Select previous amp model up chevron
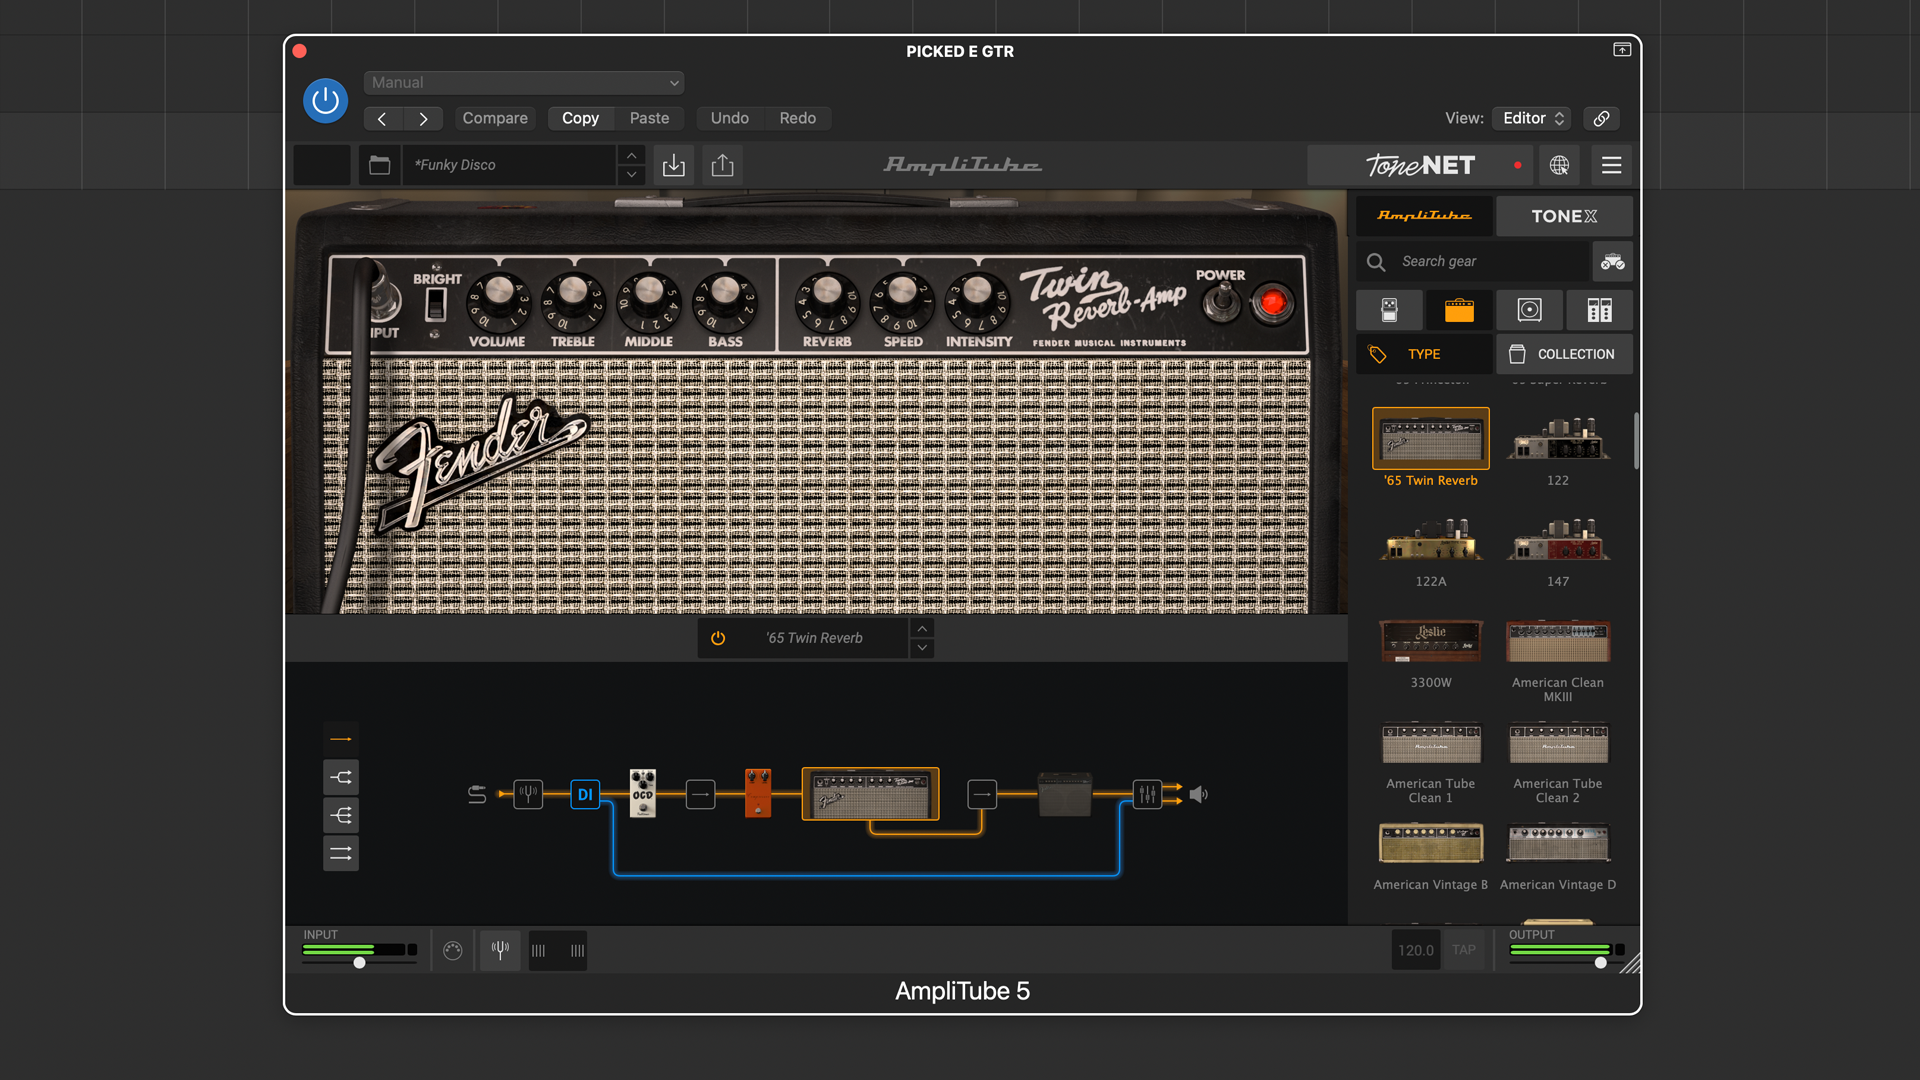The image size is (1920, 1080). pos(922,628)
